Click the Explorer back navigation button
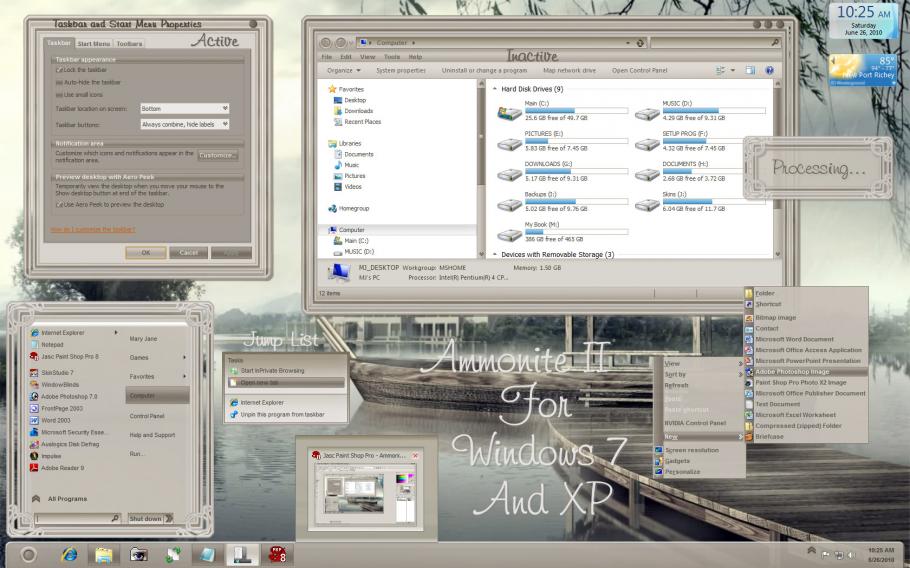 click(326, 43)
